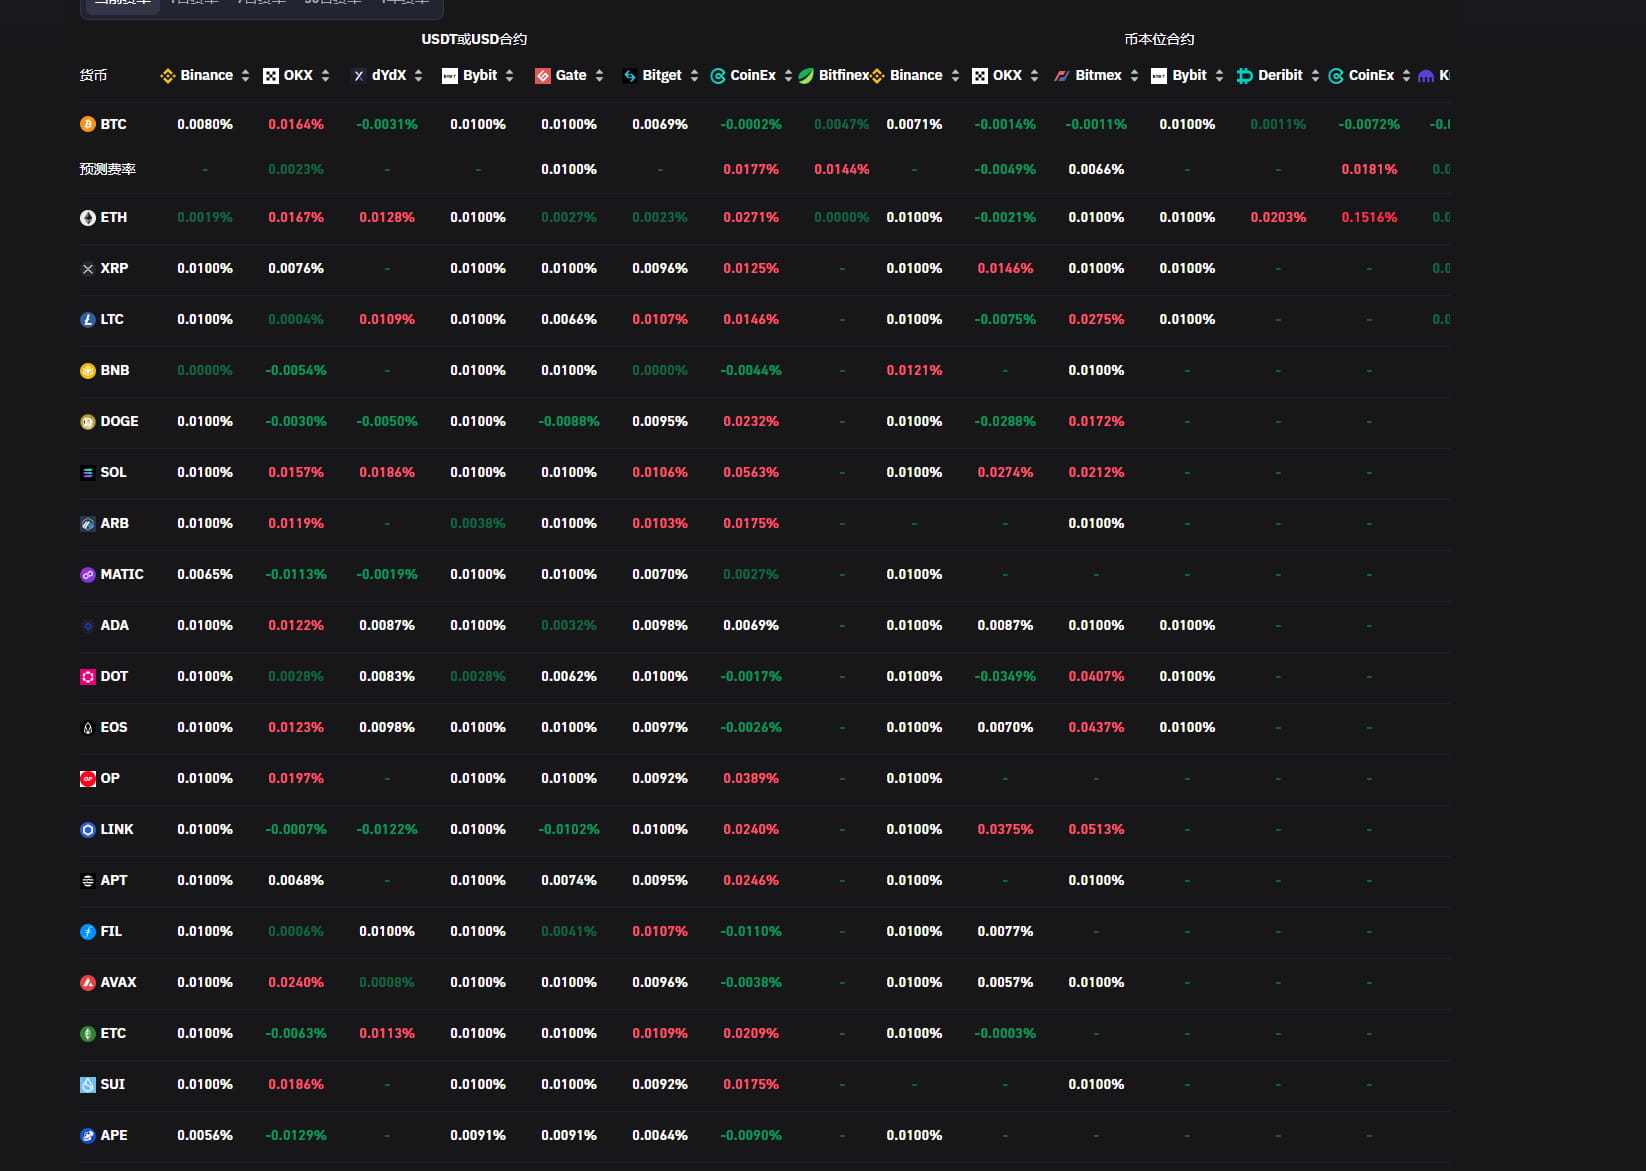Click the OKX logo under USDT或USD合约
The image size is (1646, 1171).
[271, 75]
